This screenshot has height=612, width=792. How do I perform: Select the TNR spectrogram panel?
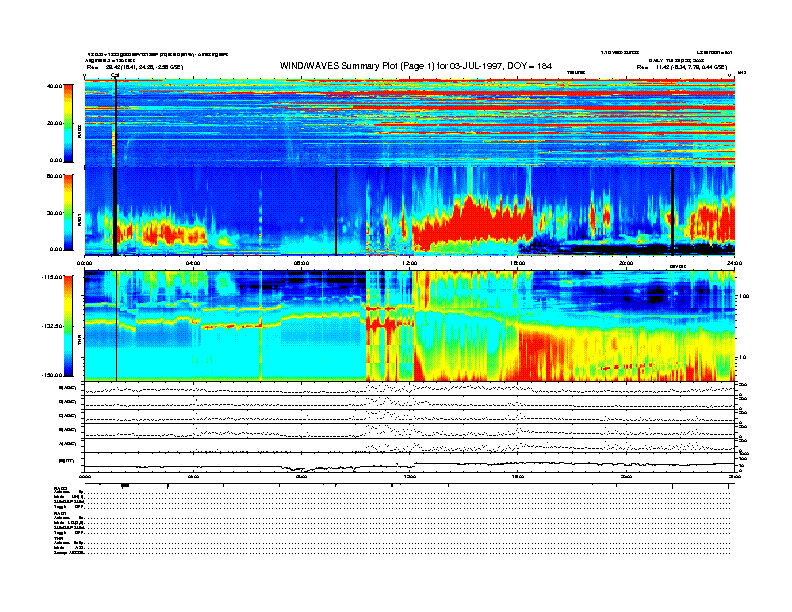pos(410,325)
